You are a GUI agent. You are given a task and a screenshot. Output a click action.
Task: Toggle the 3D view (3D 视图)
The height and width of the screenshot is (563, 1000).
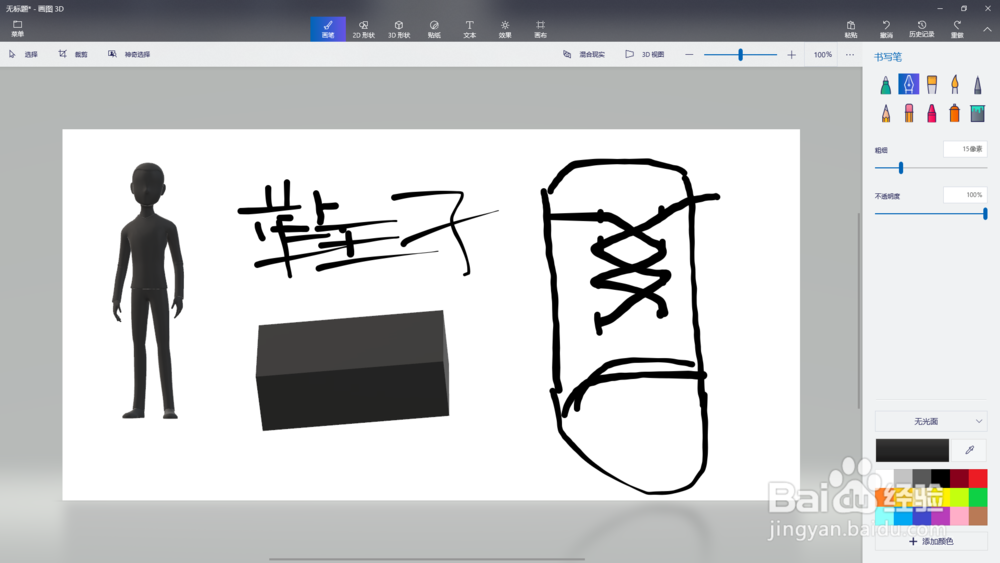[x=645, y=54]
